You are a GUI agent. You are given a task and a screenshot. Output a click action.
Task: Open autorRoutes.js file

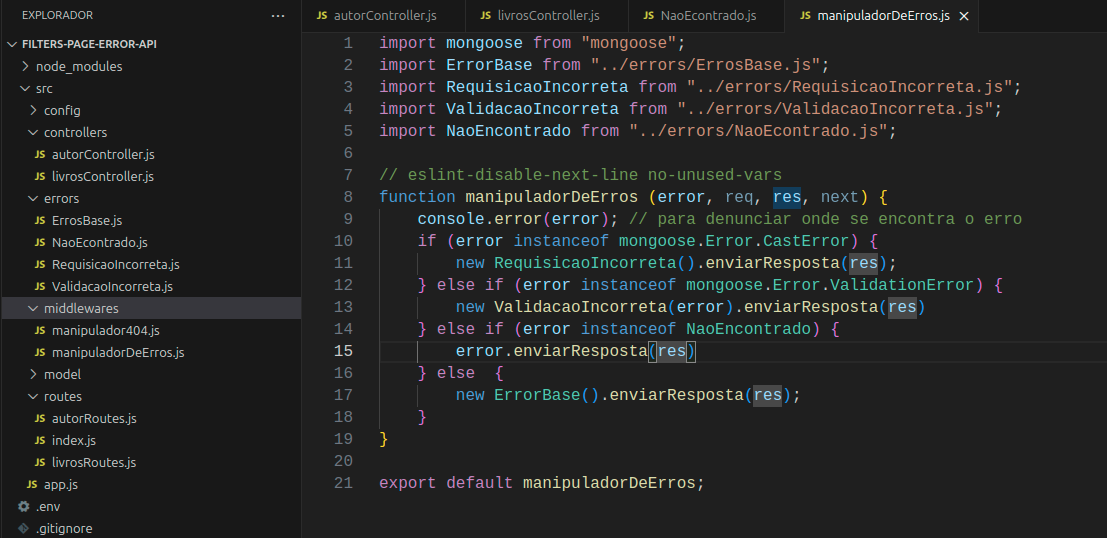coord(94,419)
